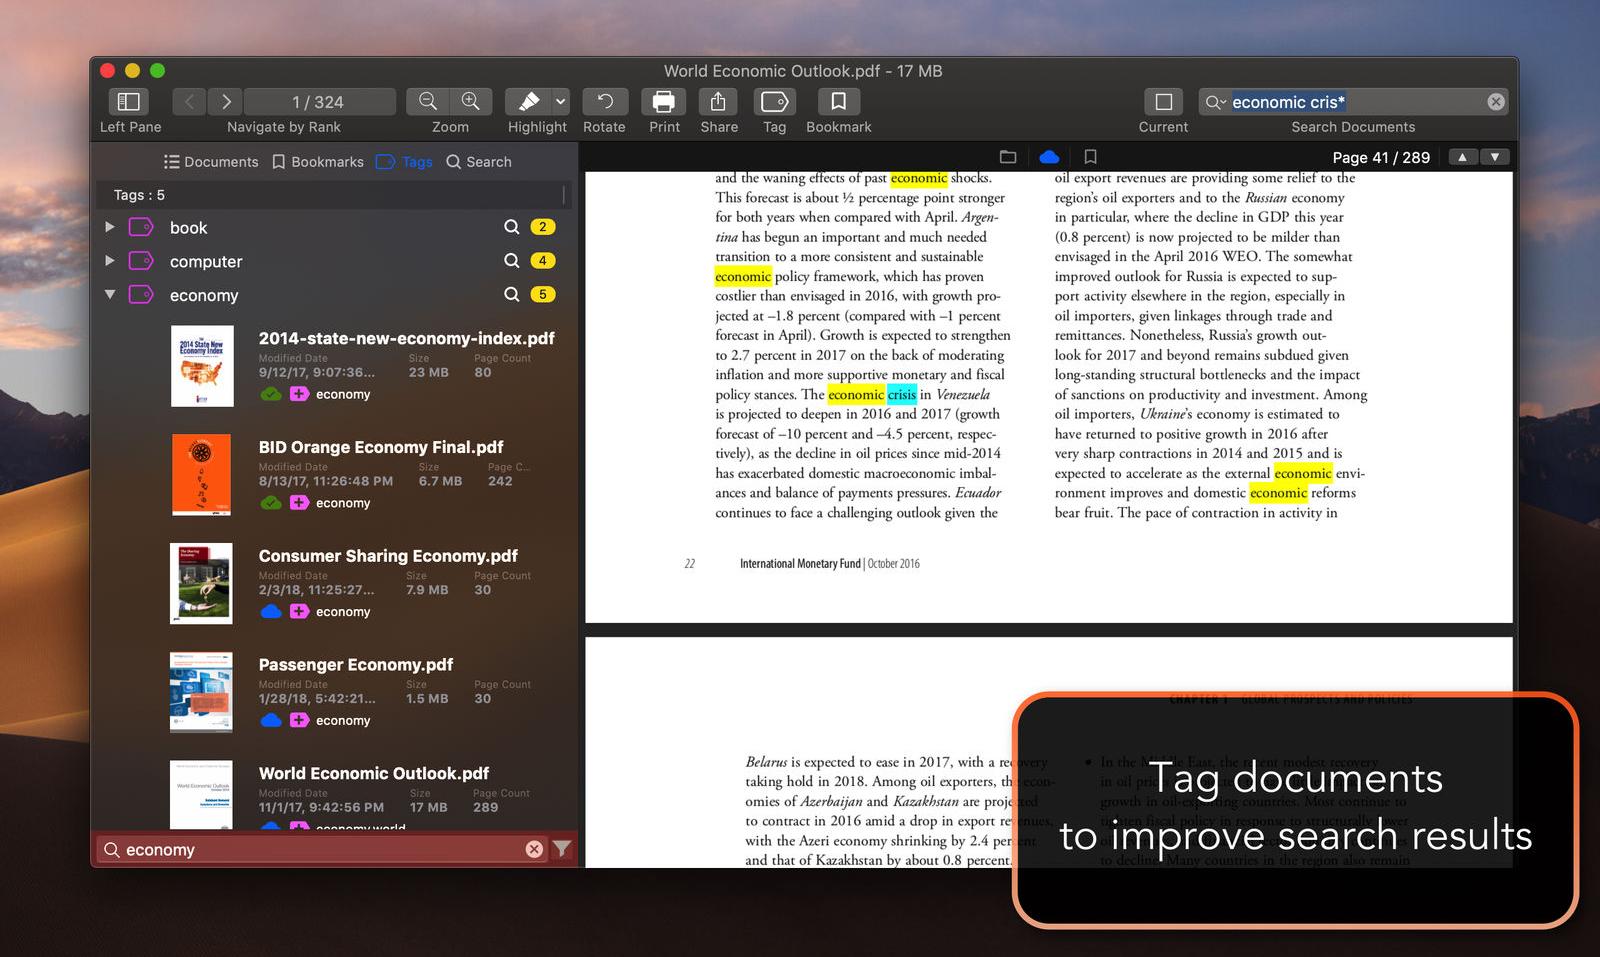This screenshot has height=957, width=1600.
Task: Clear the 'economic cris*' search
Action: pyautogui.click(x=1495, y=102)
